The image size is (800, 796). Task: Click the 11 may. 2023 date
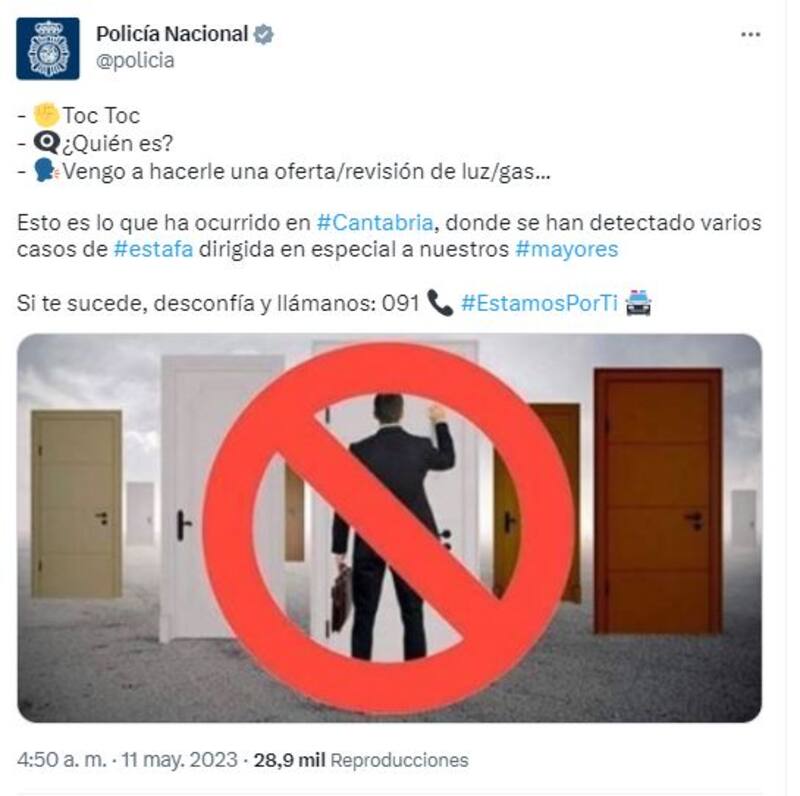click(x=180, y=760)
